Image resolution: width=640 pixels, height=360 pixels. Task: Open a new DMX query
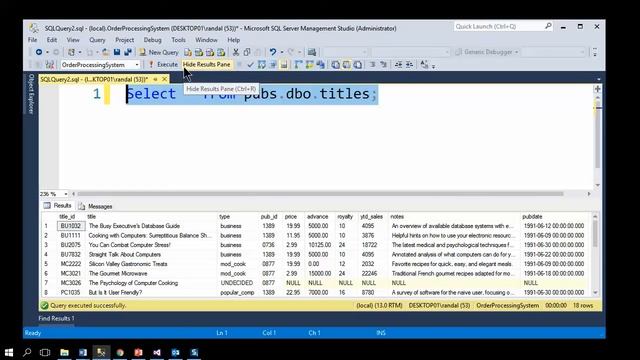[x=210, y=52]
